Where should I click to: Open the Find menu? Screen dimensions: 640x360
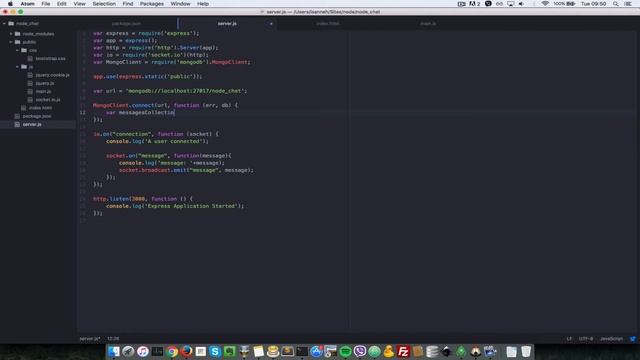coord(128,4)
